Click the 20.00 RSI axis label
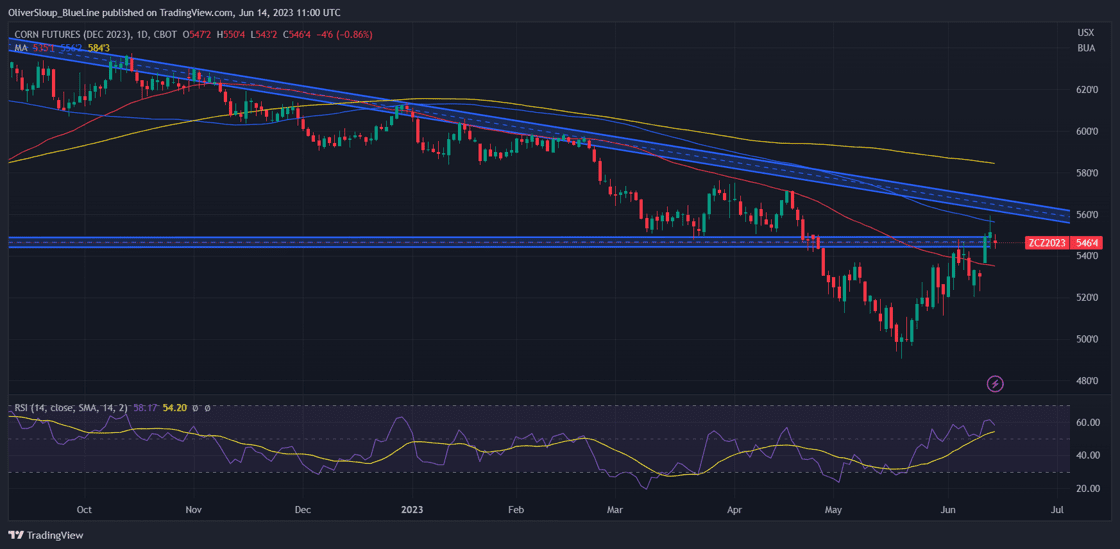This screenshot has width=1120, height=549. click(x=1088, y=488)
